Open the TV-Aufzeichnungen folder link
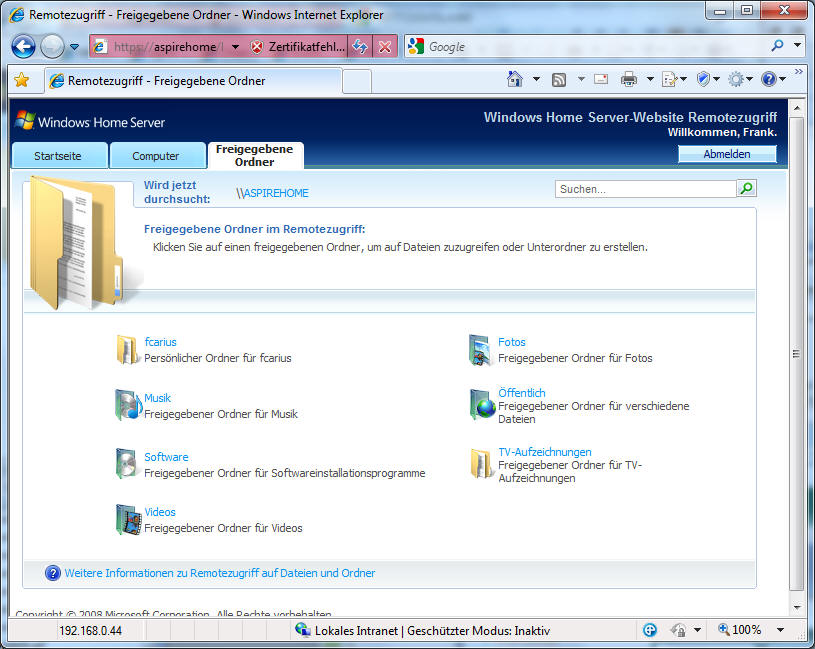 click(x=545, y=452)
